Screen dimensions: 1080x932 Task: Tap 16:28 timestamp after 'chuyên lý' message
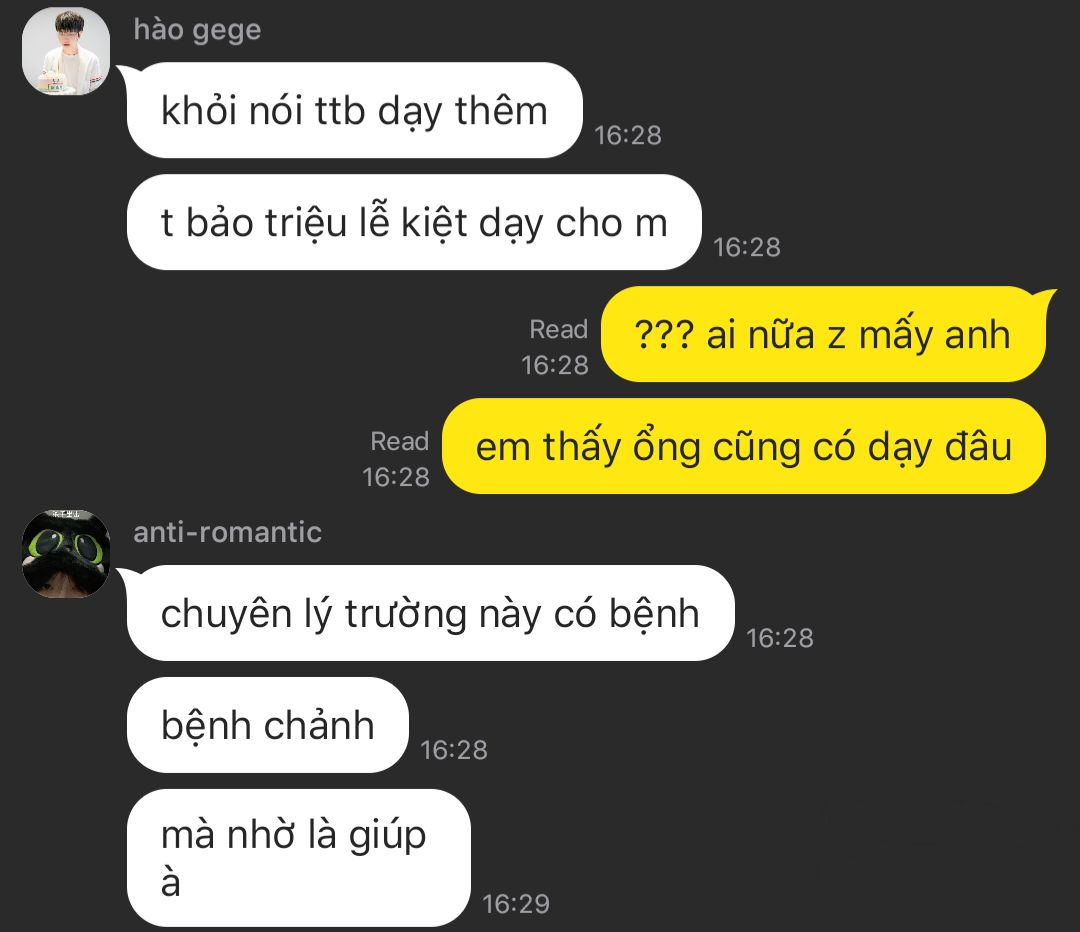(780, 638)
